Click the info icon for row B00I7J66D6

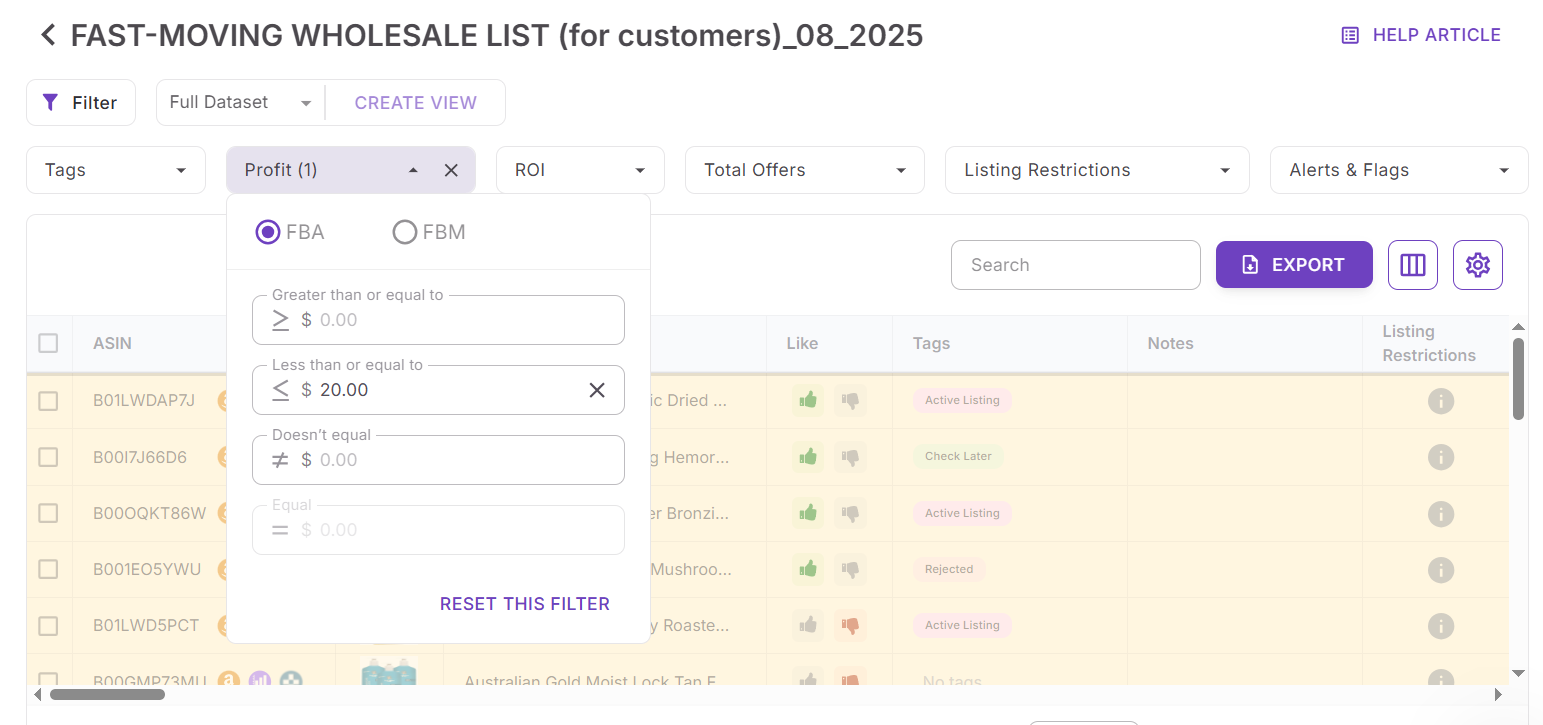click(1440, 457)
